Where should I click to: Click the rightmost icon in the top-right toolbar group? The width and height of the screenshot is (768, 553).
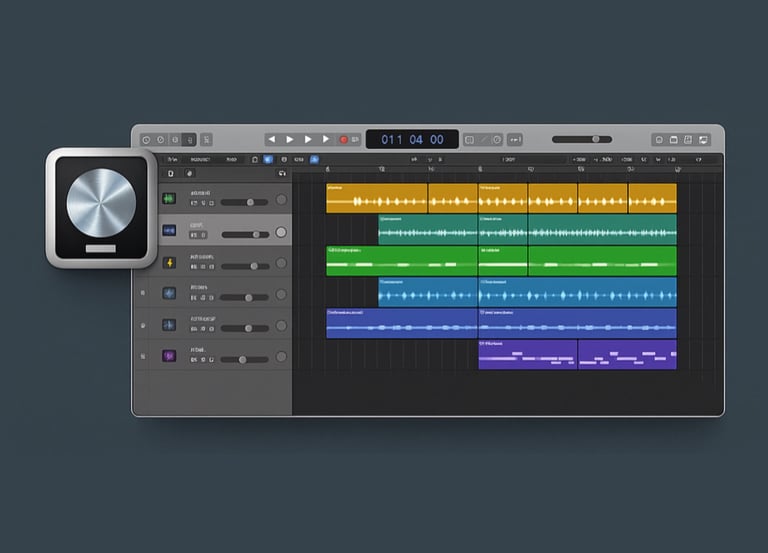tap(703, 140)
